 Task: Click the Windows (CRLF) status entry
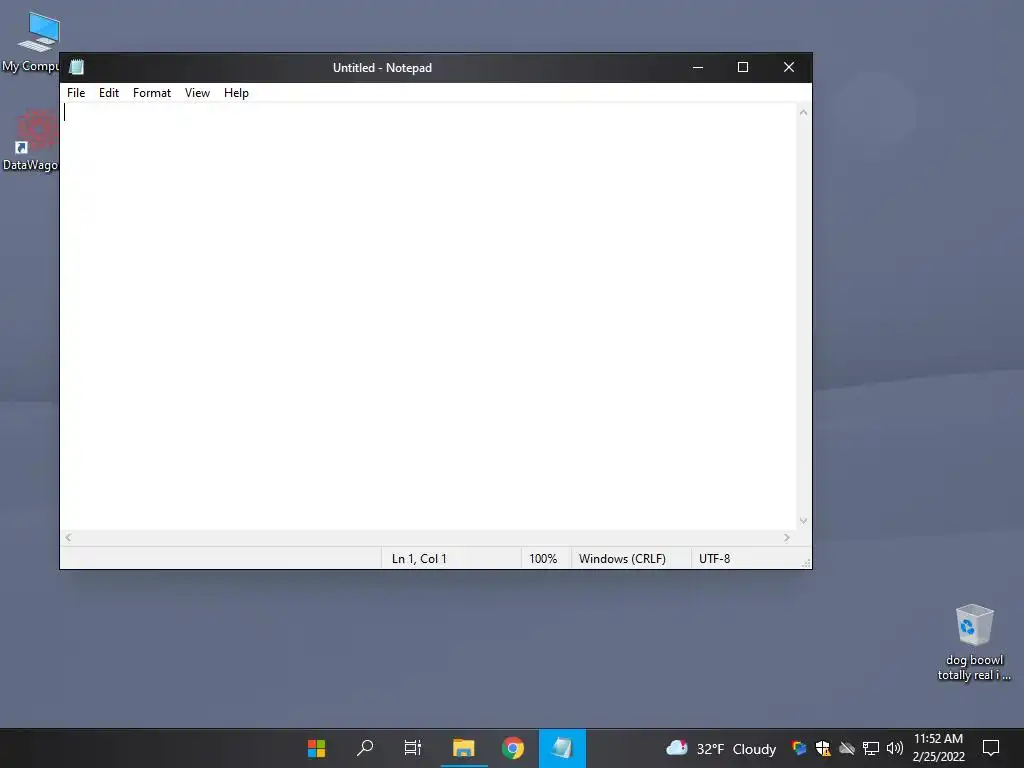click(x=622, y=559)
